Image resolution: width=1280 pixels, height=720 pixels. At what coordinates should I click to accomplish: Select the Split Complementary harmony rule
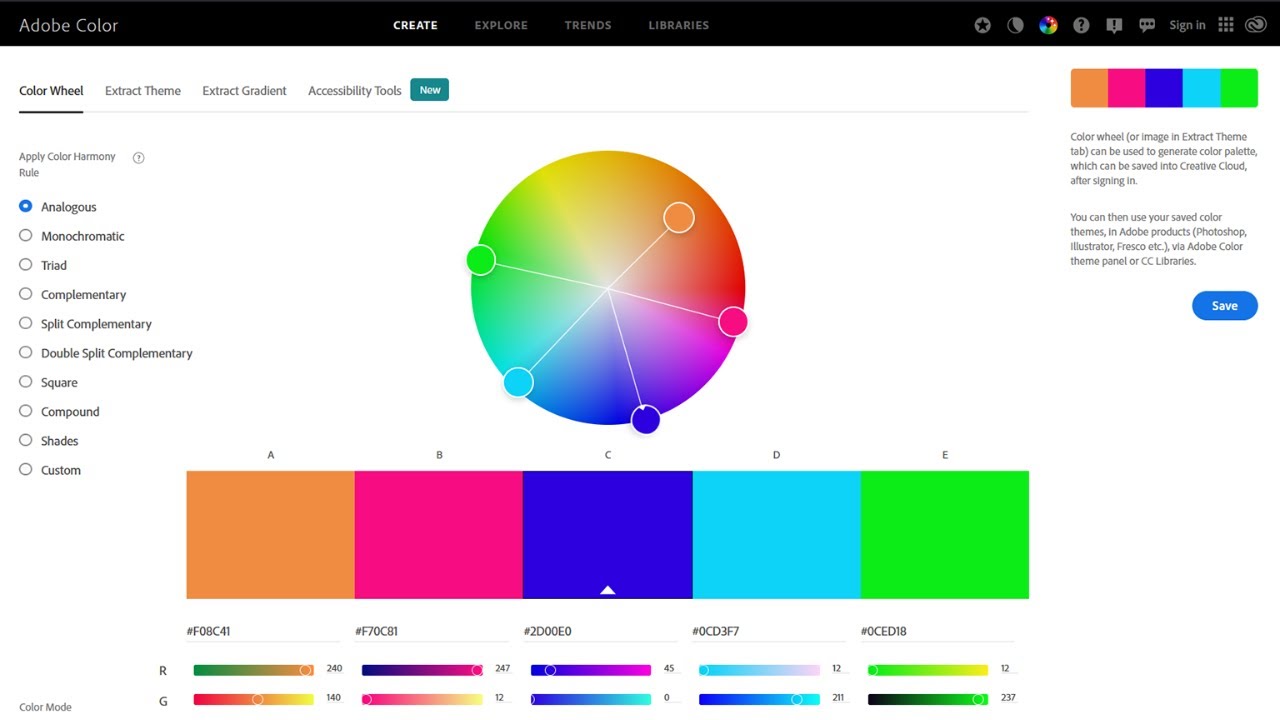click(x=86, y=324)
